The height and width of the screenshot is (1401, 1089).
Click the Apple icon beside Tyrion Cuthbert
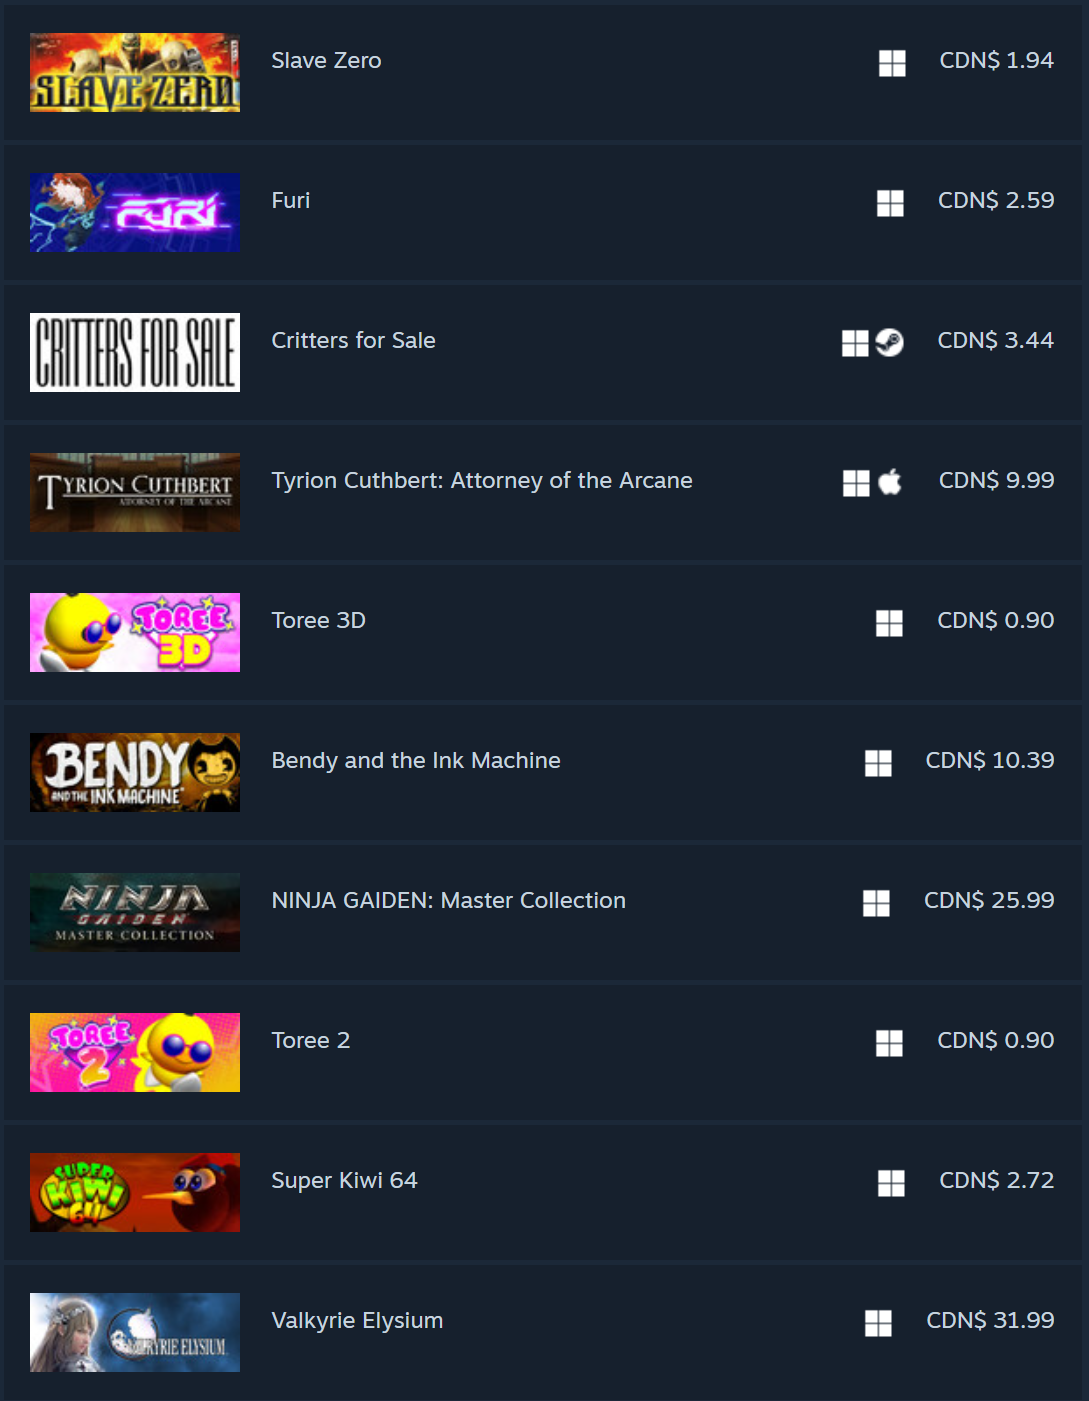point(890,483)
